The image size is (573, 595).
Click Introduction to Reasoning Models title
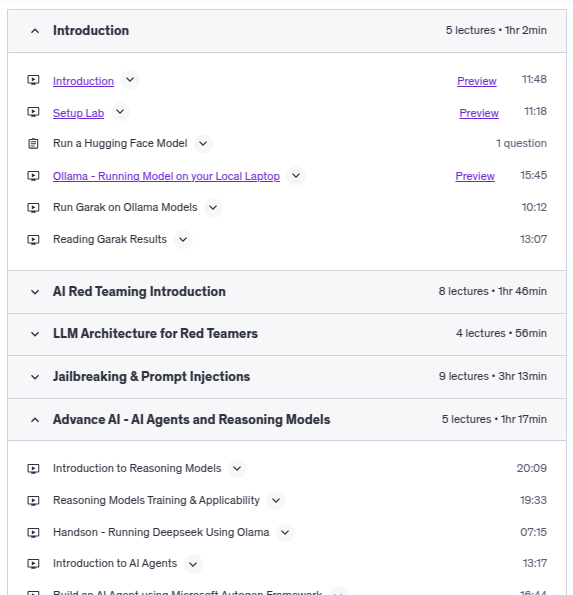[137, 469]
